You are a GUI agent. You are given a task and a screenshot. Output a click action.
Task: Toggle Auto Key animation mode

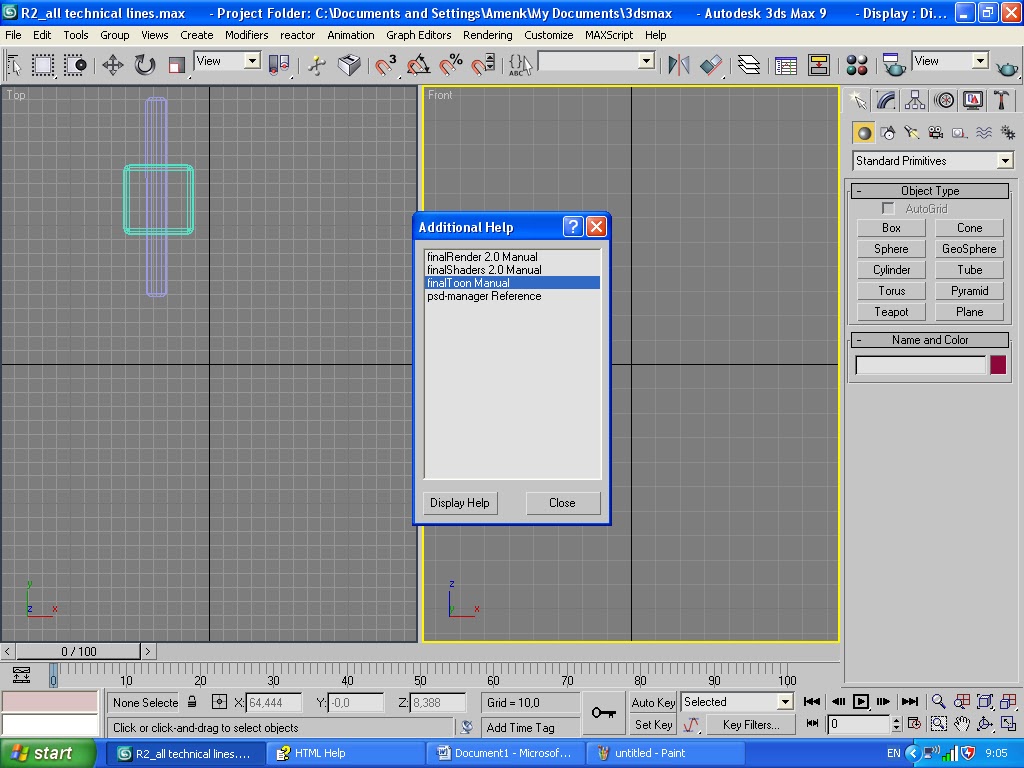[652, 702]
